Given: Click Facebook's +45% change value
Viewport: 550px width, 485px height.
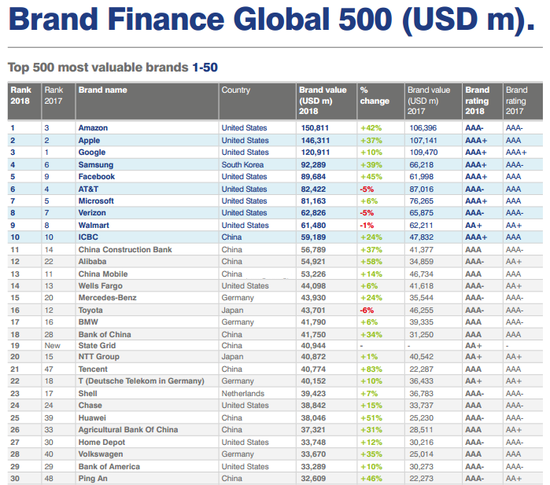Looking at the screenshot, I should (371, 177).
